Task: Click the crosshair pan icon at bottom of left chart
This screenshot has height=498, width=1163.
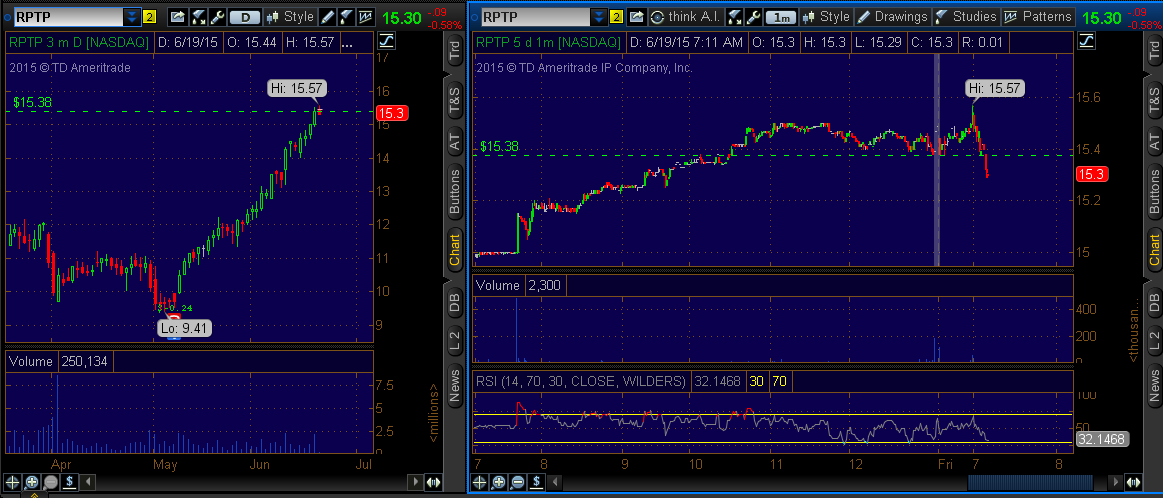Action: tap(13, 482)
